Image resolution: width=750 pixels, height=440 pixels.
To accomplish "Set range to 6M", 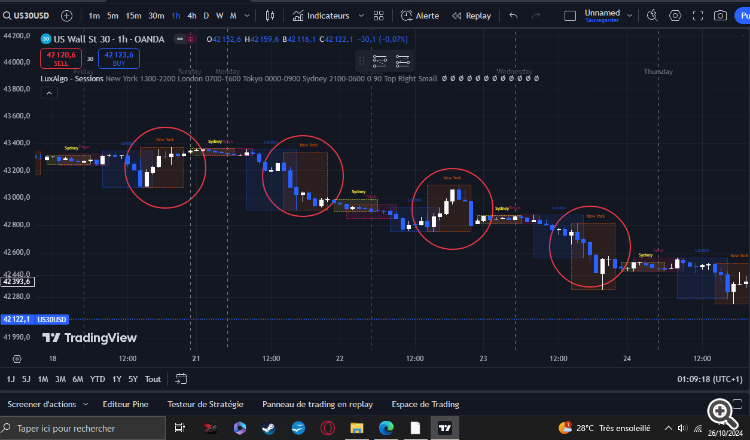I will 78,379.
